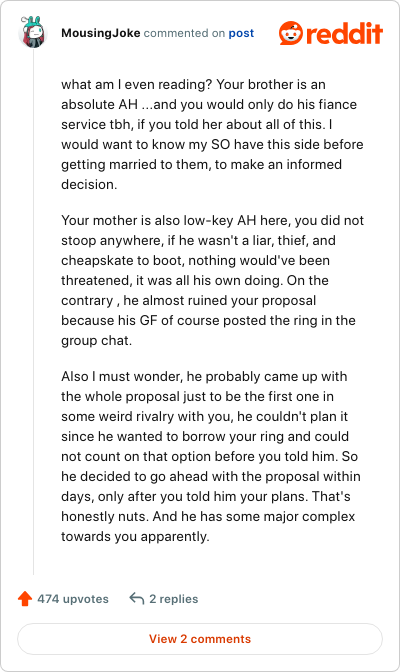Viewport: 400px width, 672px height.
Task: Click the line containing "cheapskate to boot"
Action: pyautogui.click(x=195, y=260)
